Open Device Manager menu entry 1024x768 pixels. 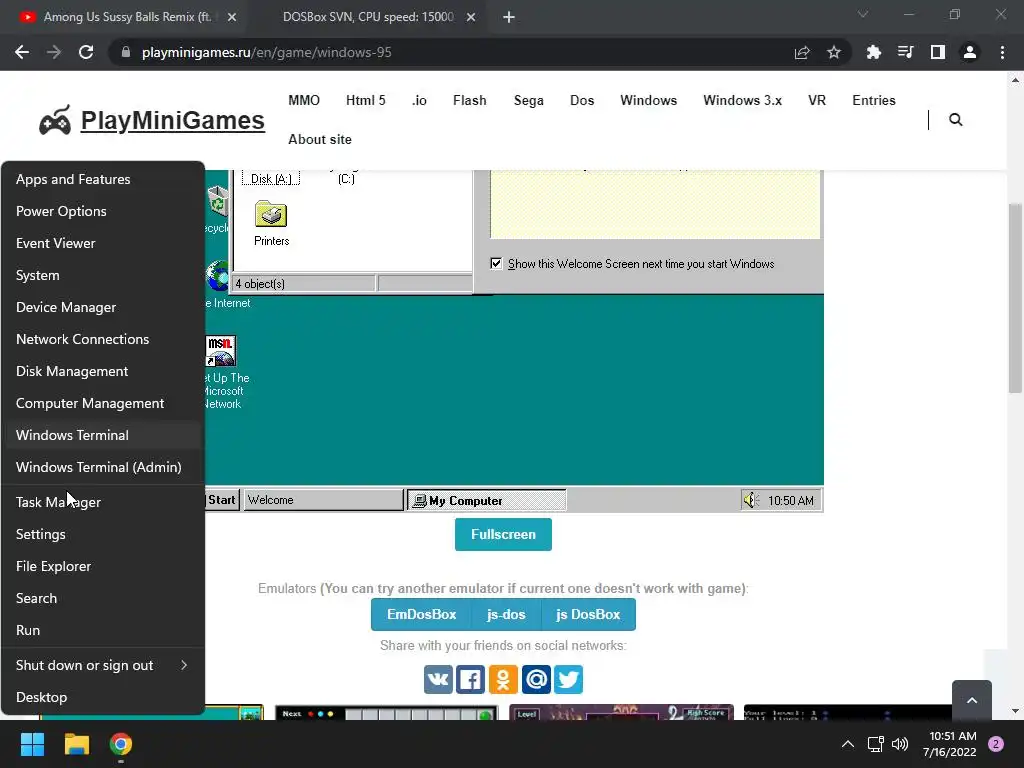[x=103, y=307]
